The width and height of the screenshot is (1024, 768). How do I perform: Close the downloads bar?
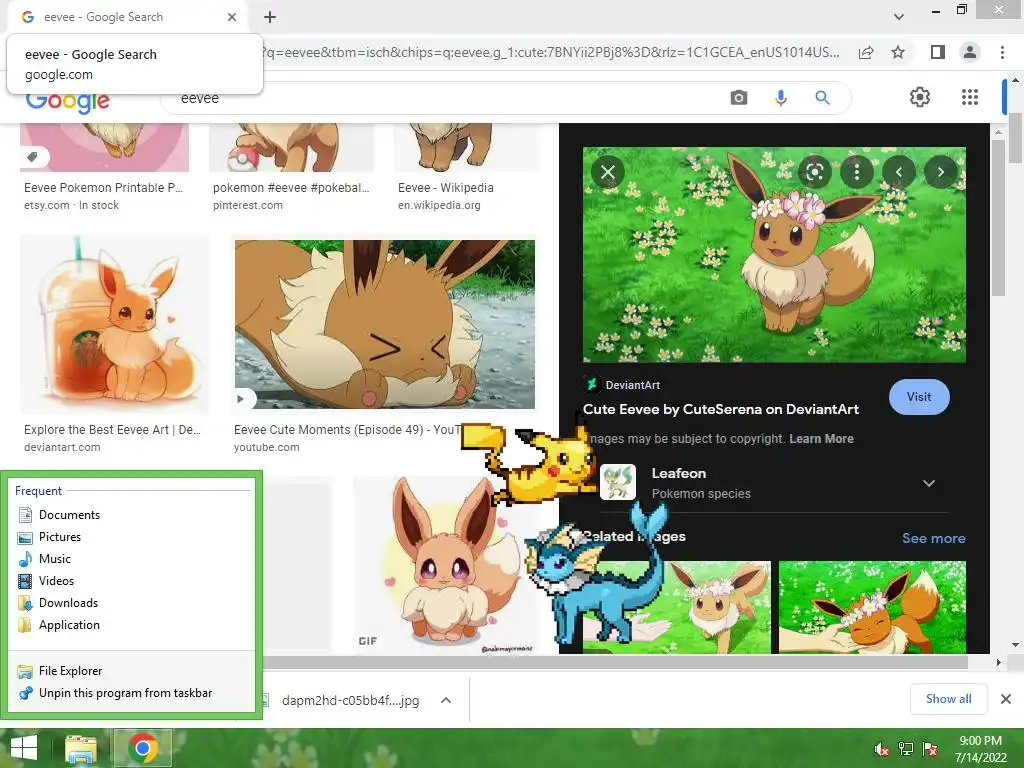(x=1006, y=699)
